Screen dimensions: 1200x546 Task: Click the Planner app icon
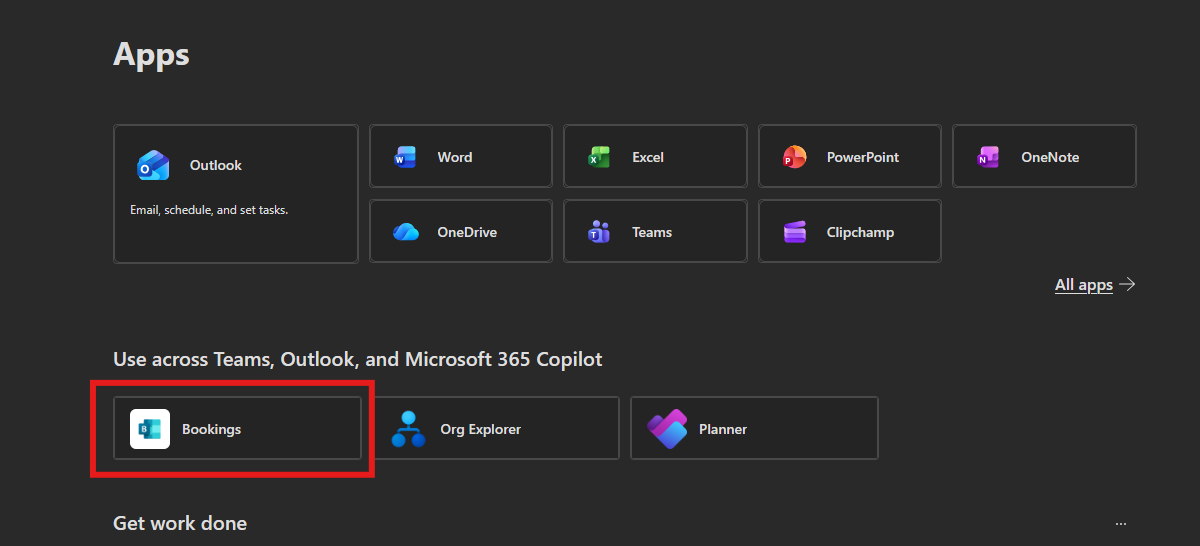667,429
